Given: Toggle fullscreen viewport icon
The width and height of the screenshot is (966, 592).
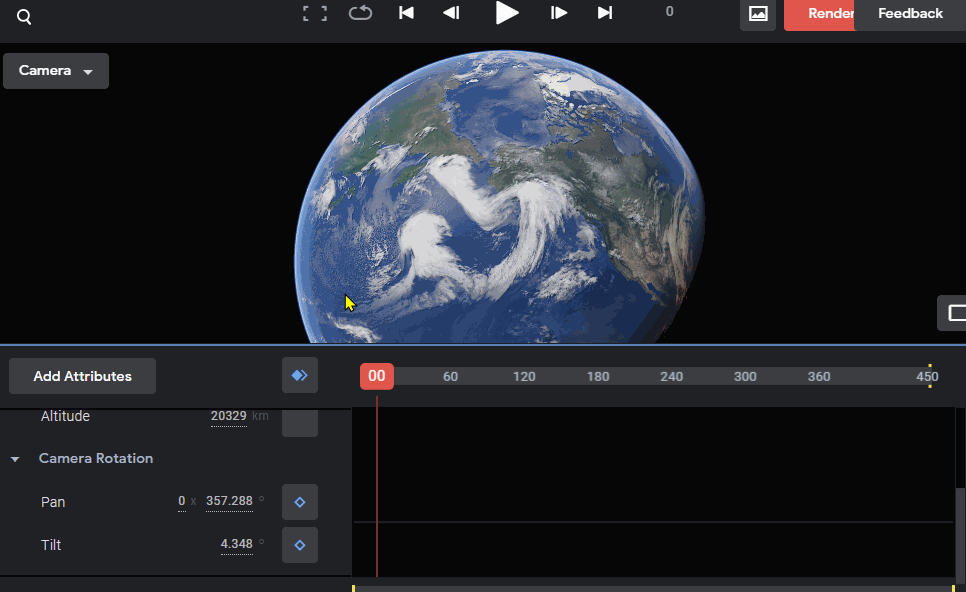Looking at the screenshot, I should [x=315, y=14].
